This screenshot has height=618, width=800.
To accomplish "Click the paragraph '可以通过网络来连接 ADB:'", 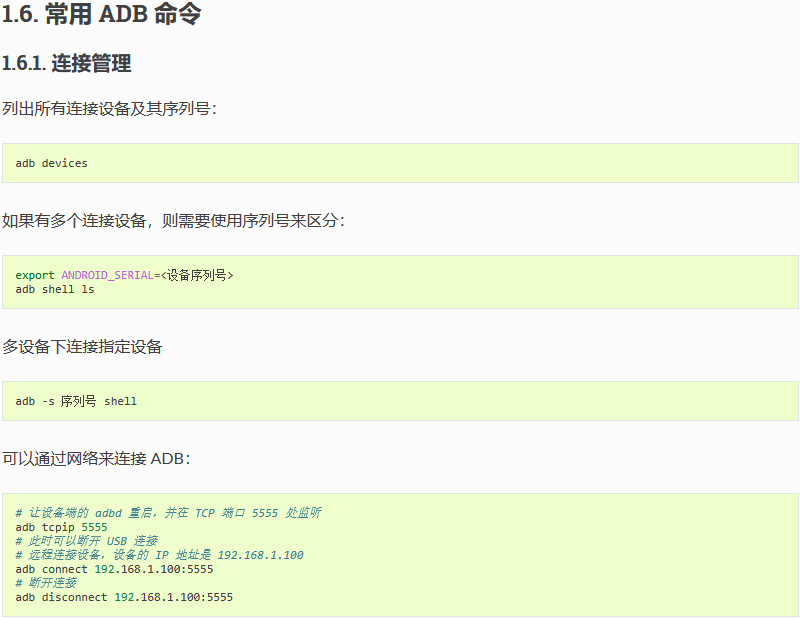I will [x=96, y=459].
